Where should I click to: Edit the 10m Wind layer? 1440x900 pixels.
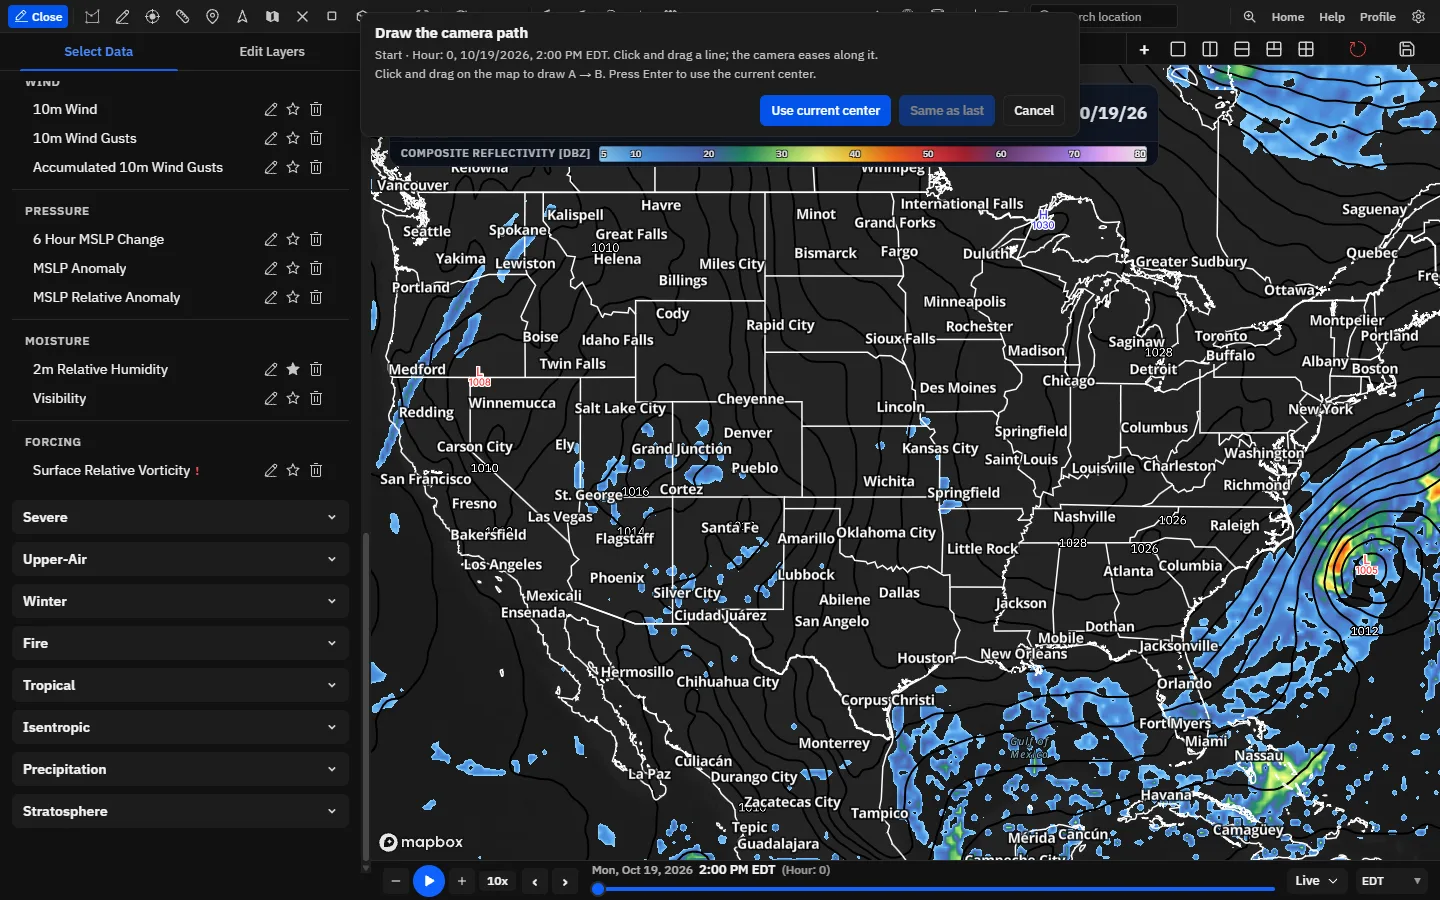271,109
